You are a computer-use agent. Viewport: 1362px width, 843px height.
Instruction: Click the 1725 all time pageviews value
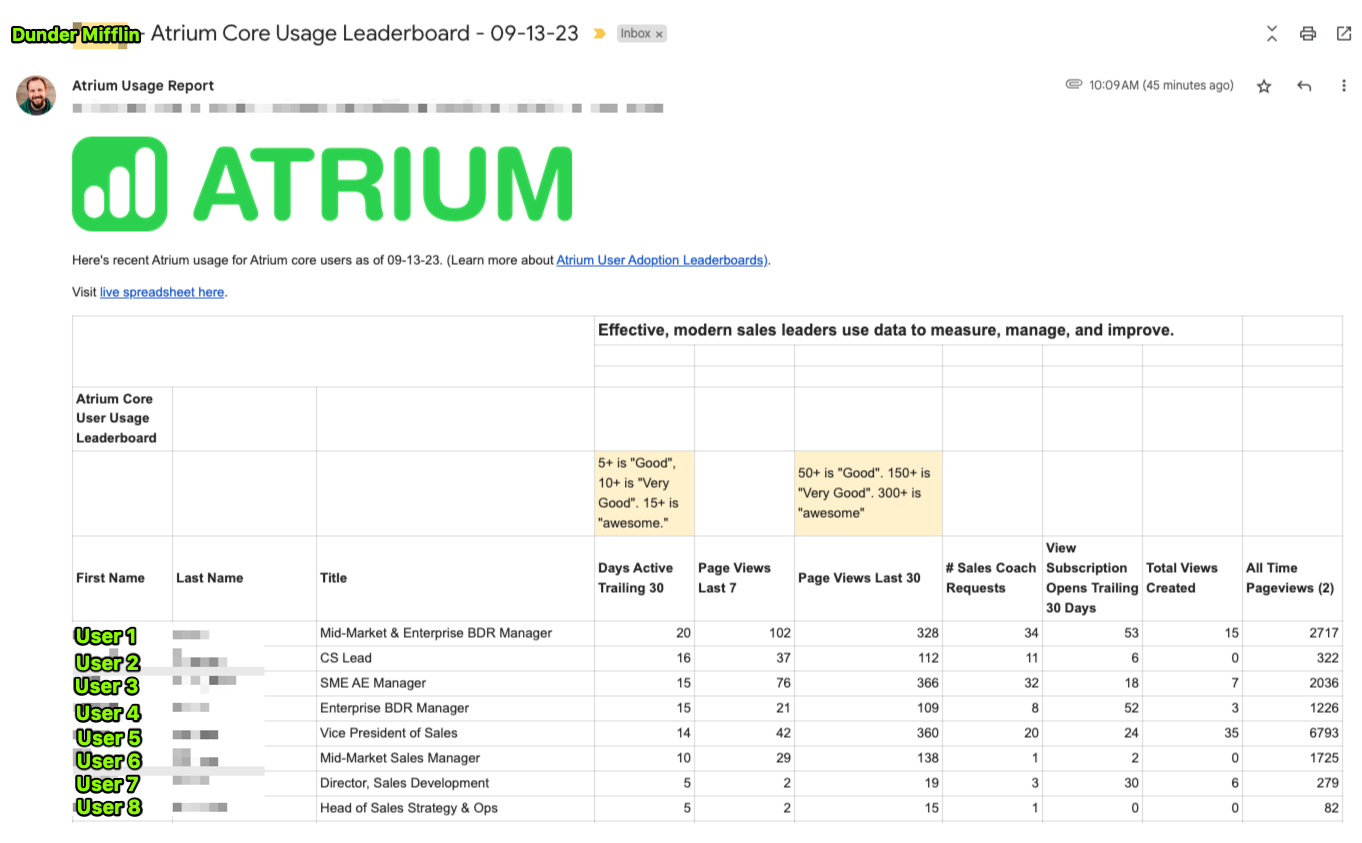point(1322,758)
